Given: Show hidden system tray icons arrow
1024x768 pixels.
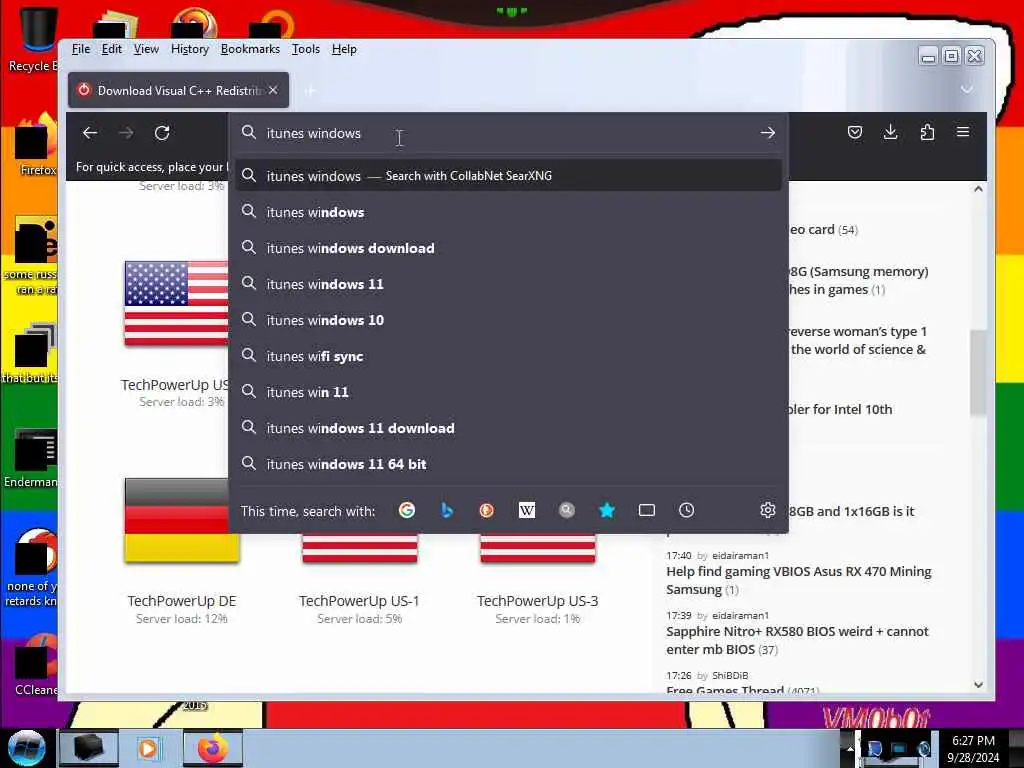Looking at the screenshot, I should point(850,748).
